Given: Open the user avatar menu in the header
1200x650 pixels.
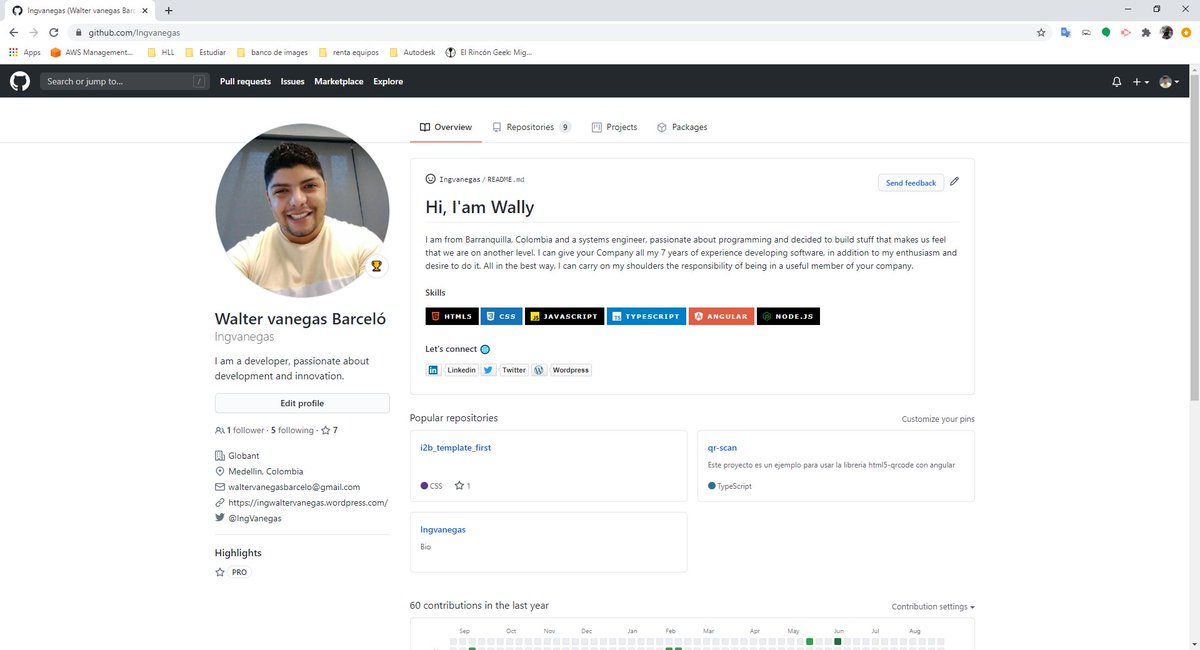Looking at the screenshot, I should [1169, 82].
